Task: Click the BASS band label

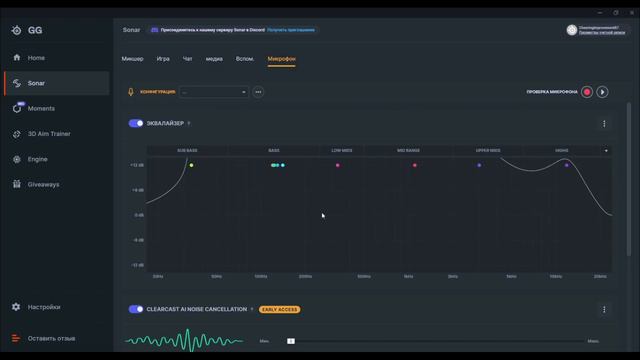Action: (x=274, y=151)
